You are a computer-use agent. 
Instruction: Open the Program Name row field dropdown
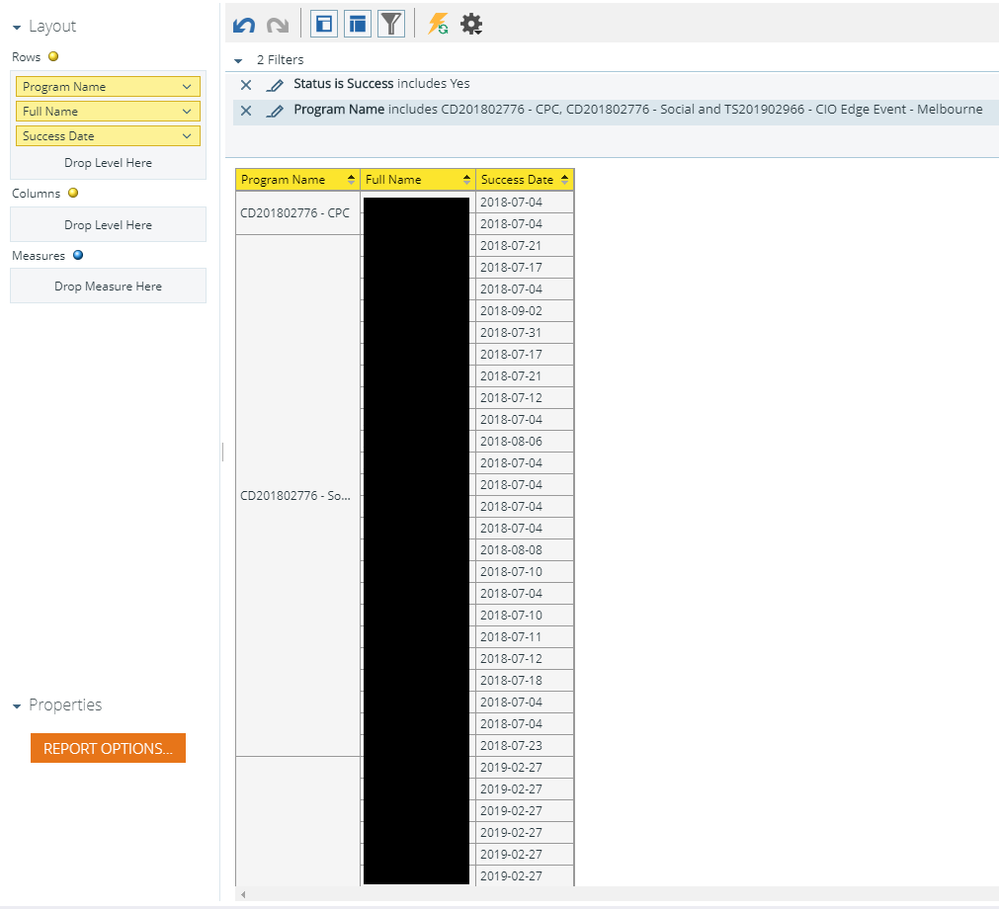187,87
